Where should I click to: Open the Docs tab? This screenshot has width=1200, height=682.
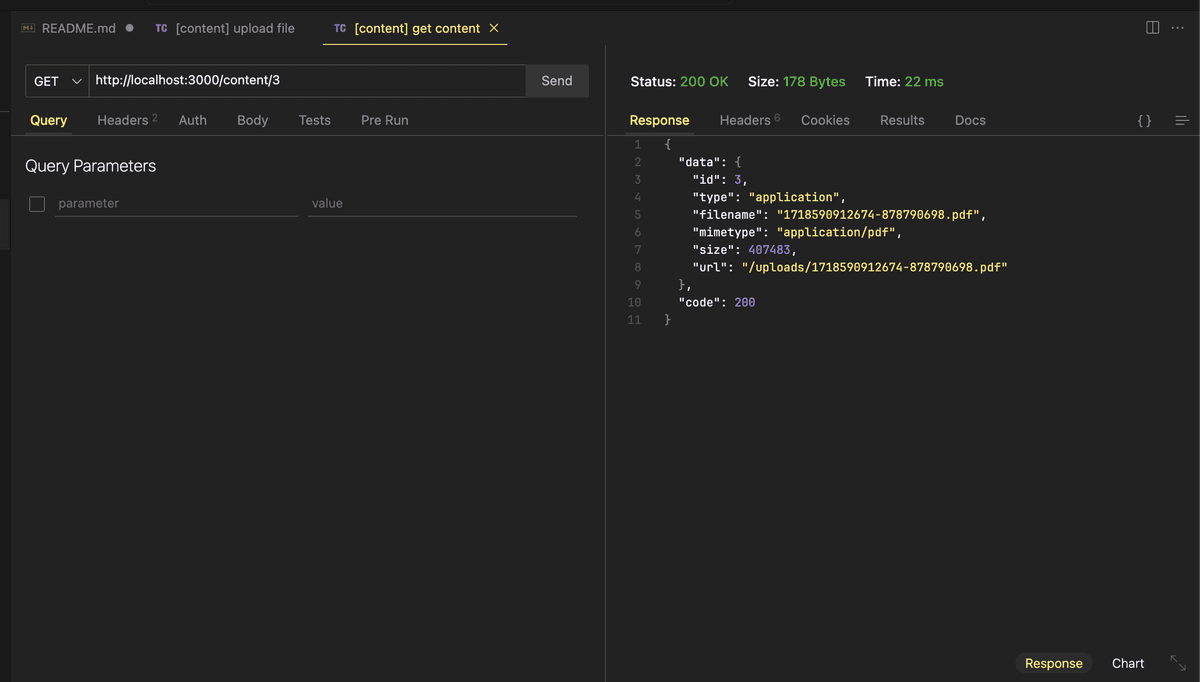coord(970,120)
